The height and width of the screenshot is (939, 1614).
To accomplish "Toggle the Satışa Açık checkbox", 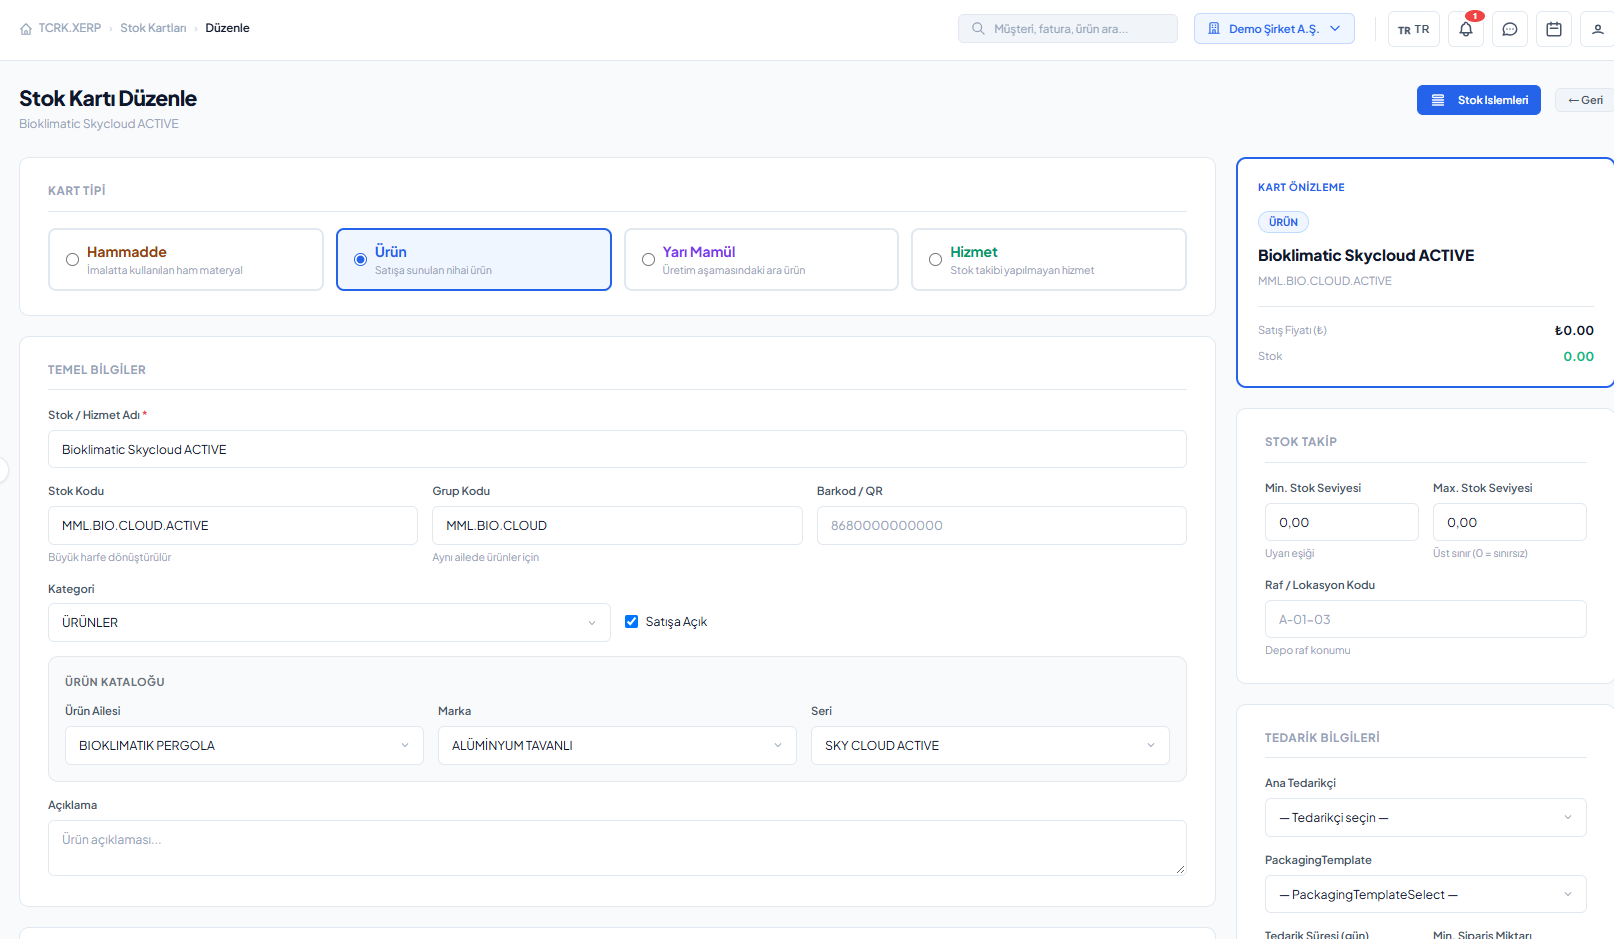I will pos(632,621).
